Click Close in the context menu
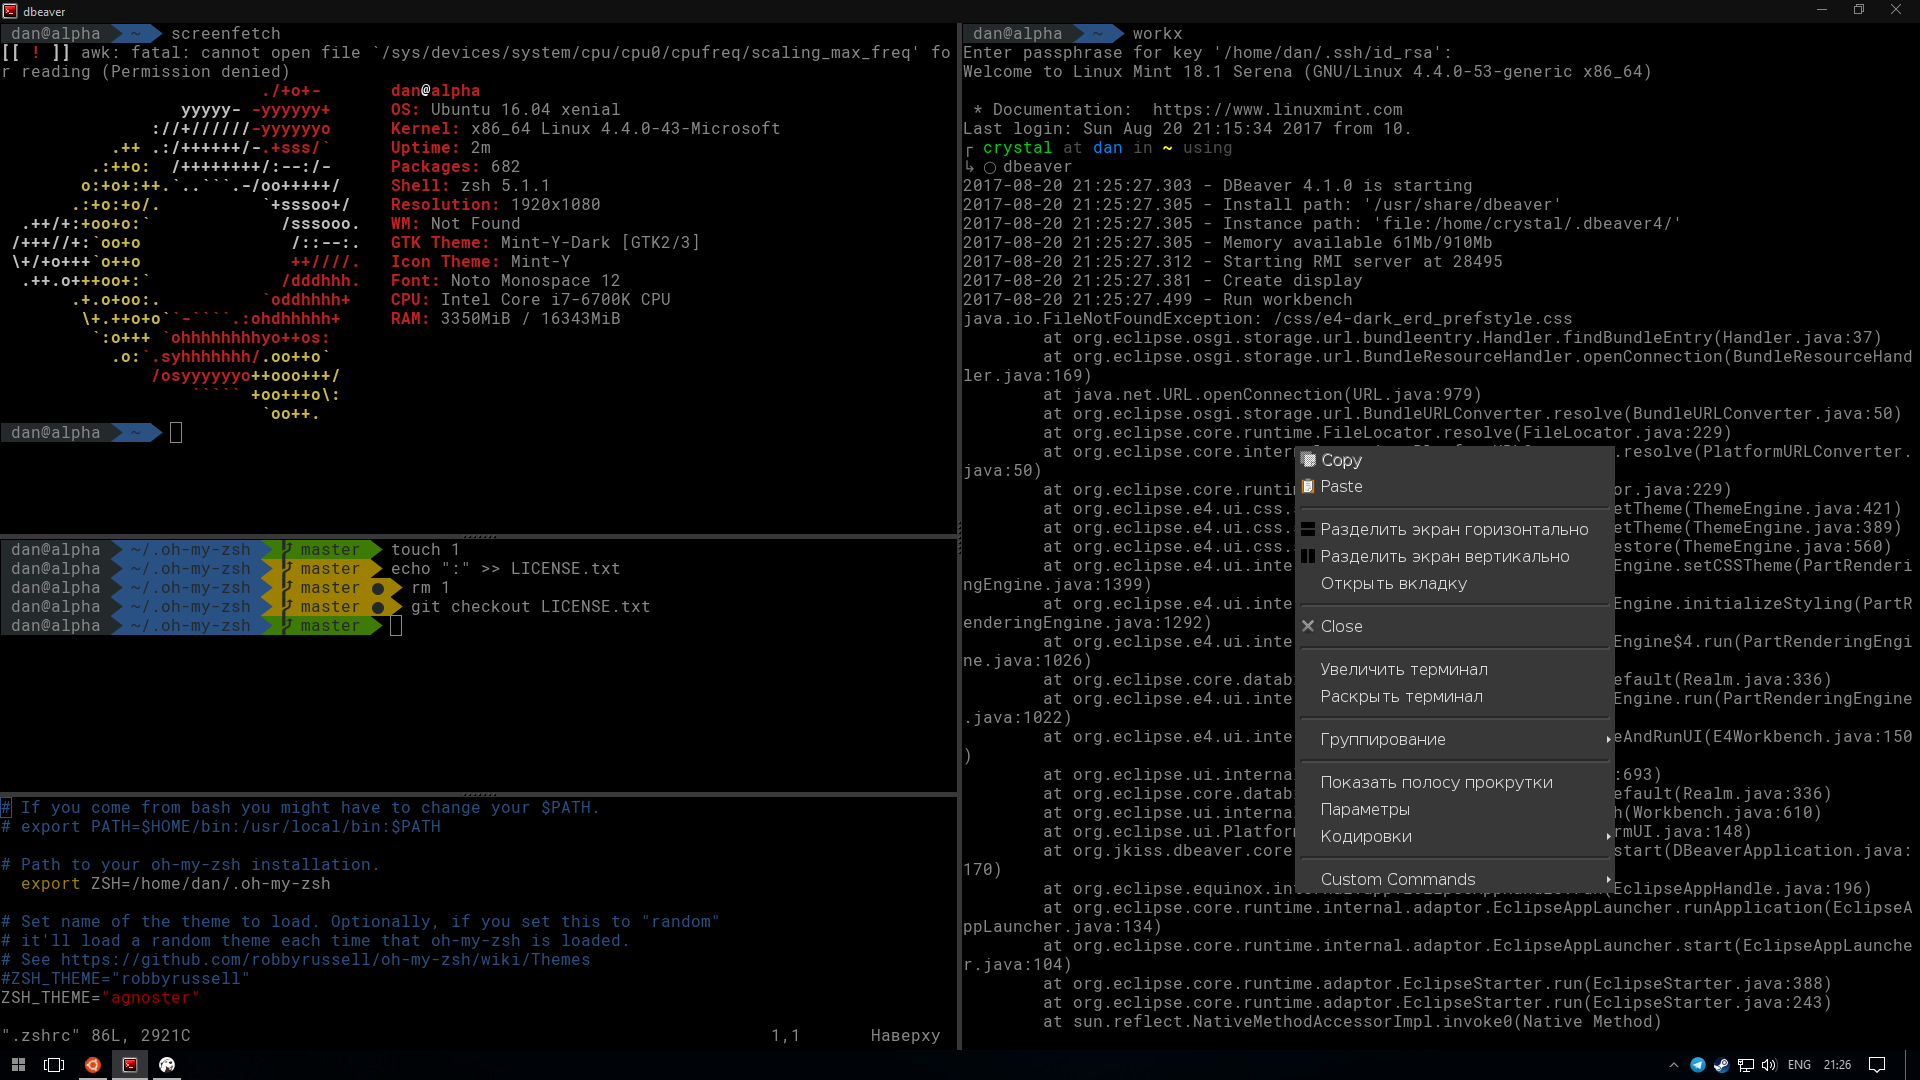 (1455, 626)
